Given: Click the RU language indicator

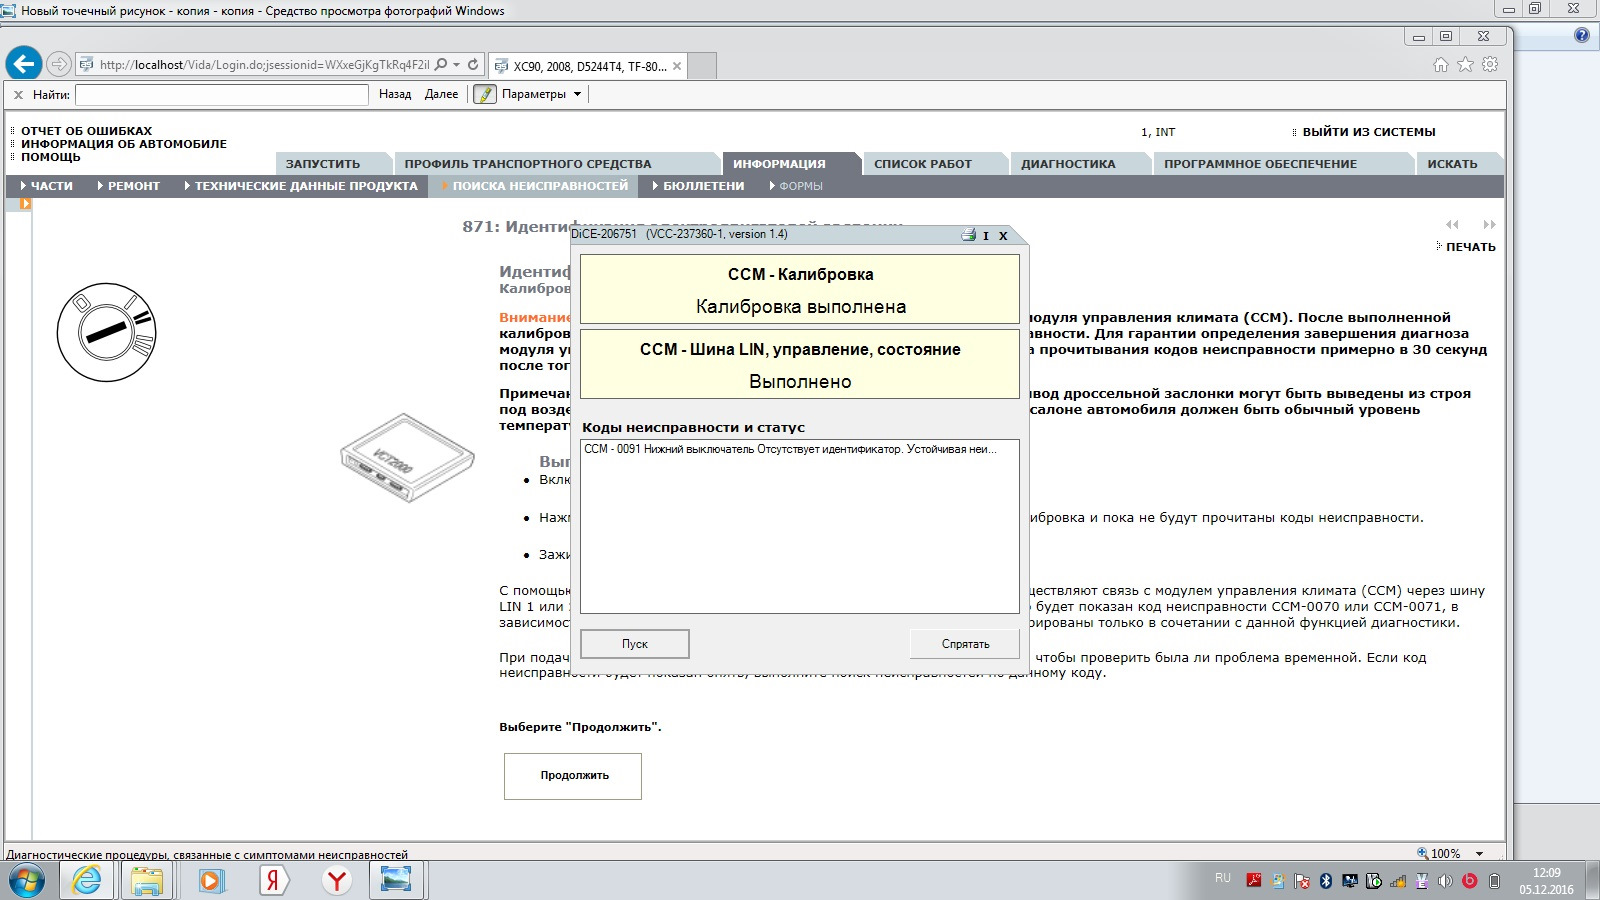Looking at the screenshot, I should click(1223, 878).
